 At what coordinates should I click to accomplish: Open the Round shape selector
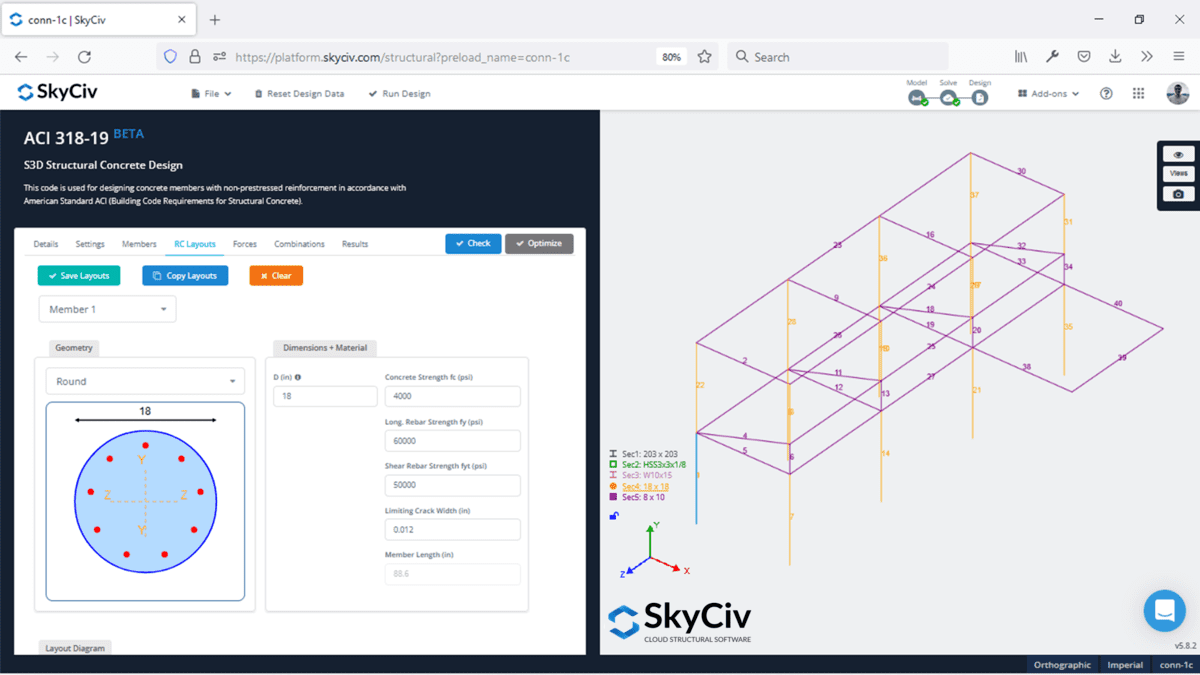tap(144, 381)
